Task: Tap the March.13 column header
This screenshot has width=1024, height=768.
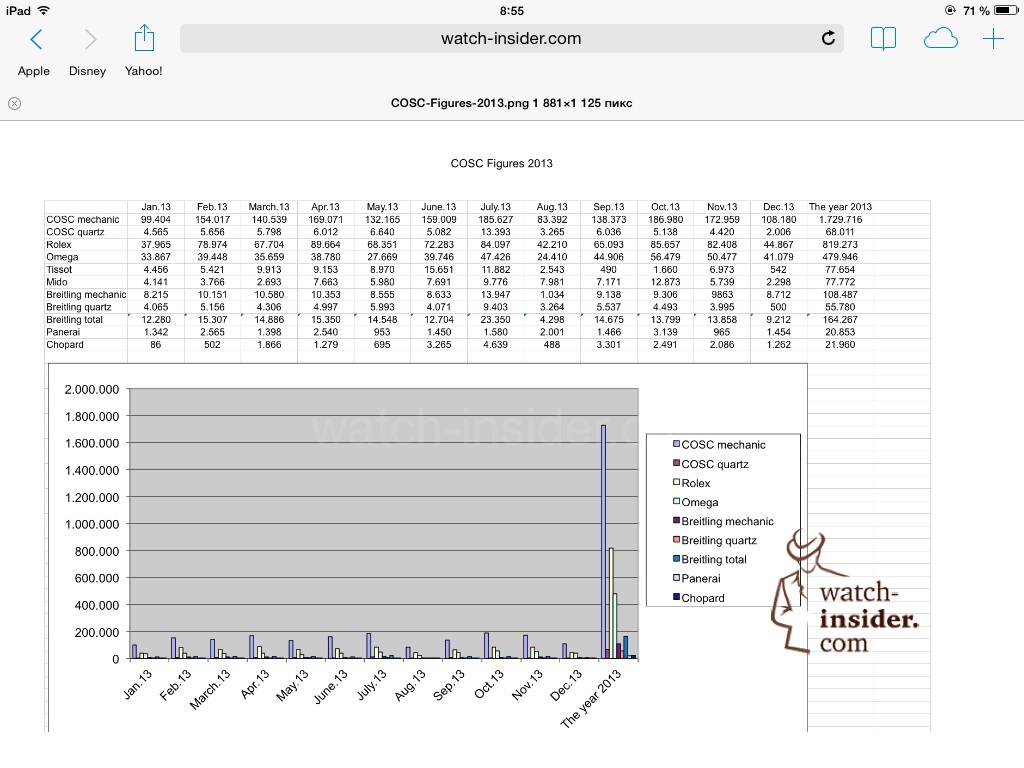Action: pos(269,206)
